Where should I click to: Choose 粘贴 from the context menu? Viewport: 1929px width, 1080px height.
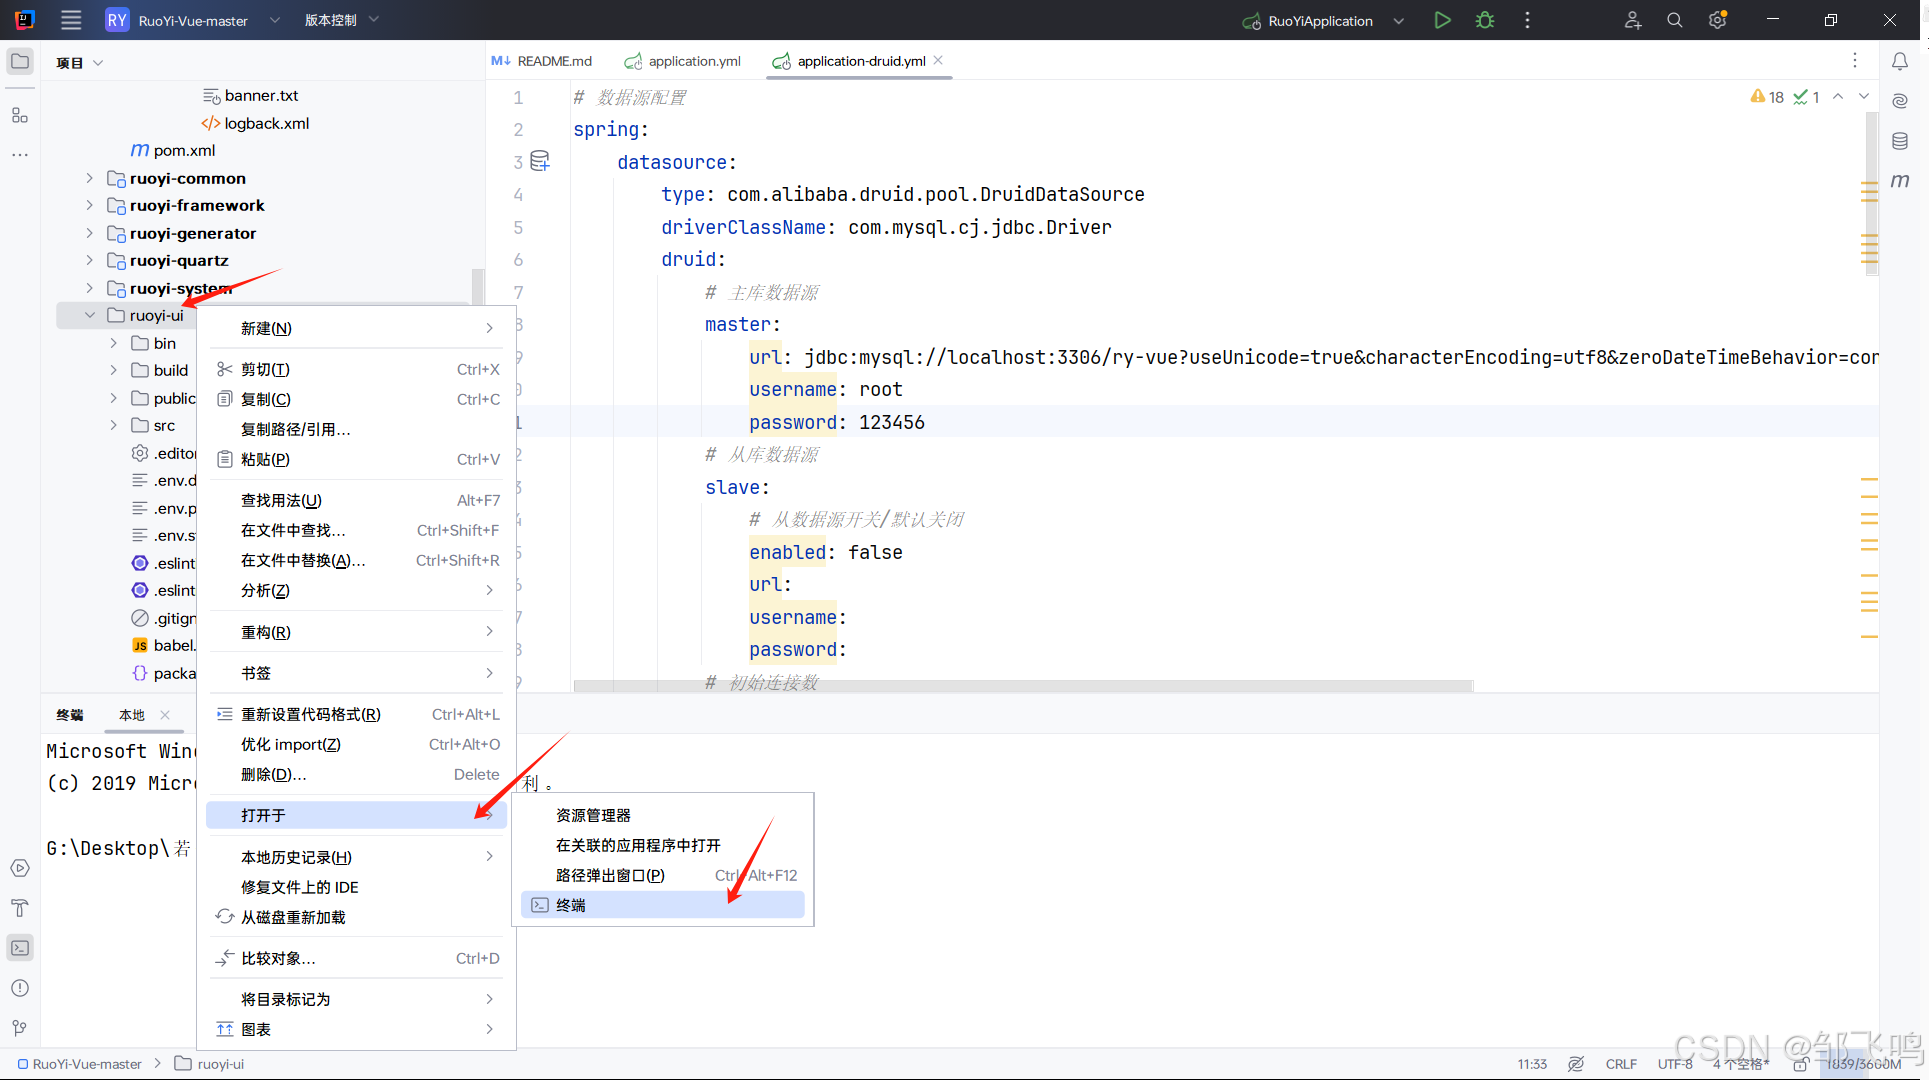(x=356, y=459)
